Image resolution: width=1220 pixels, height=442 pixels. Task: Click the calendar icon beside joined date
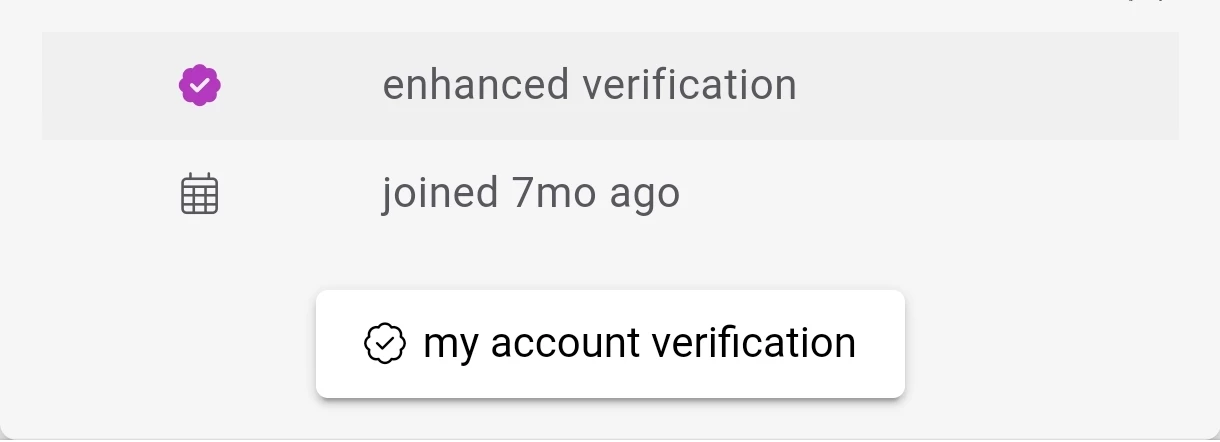[x=199, y=194]
